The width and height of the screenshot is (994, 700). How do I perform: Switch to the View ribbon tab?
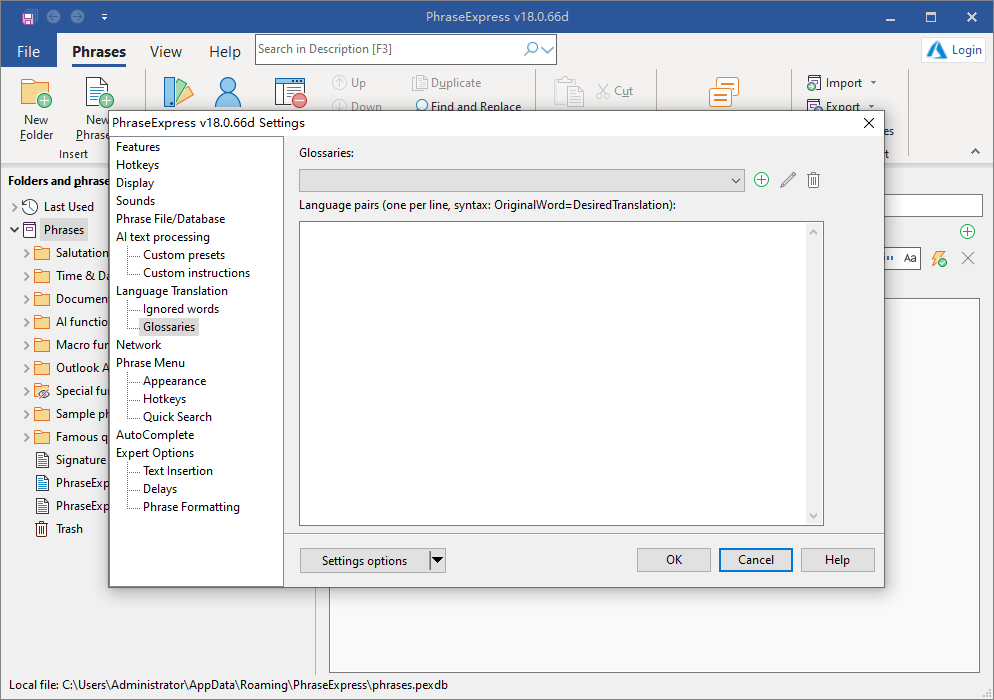coord(166,52)
